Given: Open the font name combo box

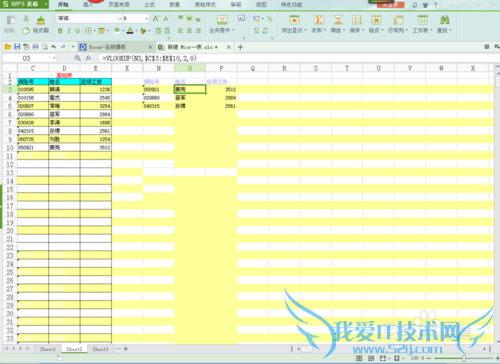Looking at the screenshot, I should (89, 18).
